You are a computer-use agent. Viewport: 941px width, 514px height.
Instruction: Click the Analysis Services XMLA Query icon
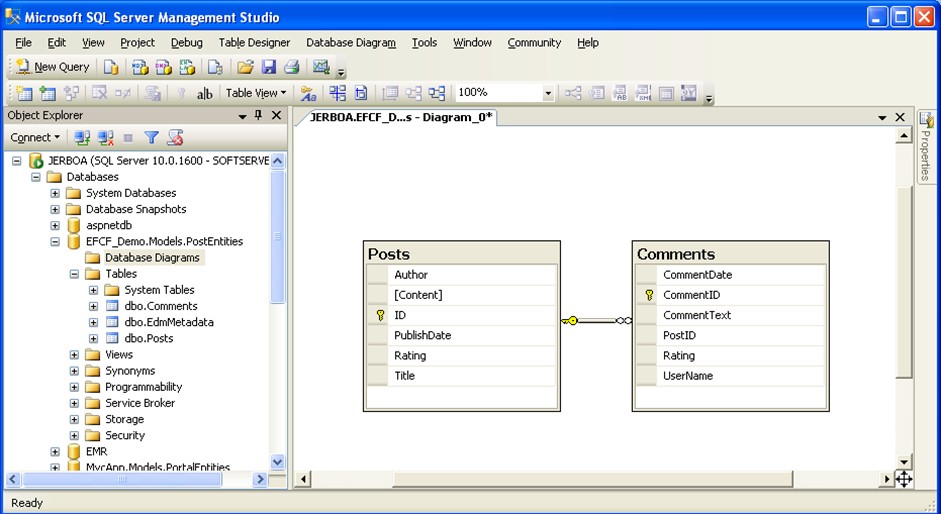[187, 67]
